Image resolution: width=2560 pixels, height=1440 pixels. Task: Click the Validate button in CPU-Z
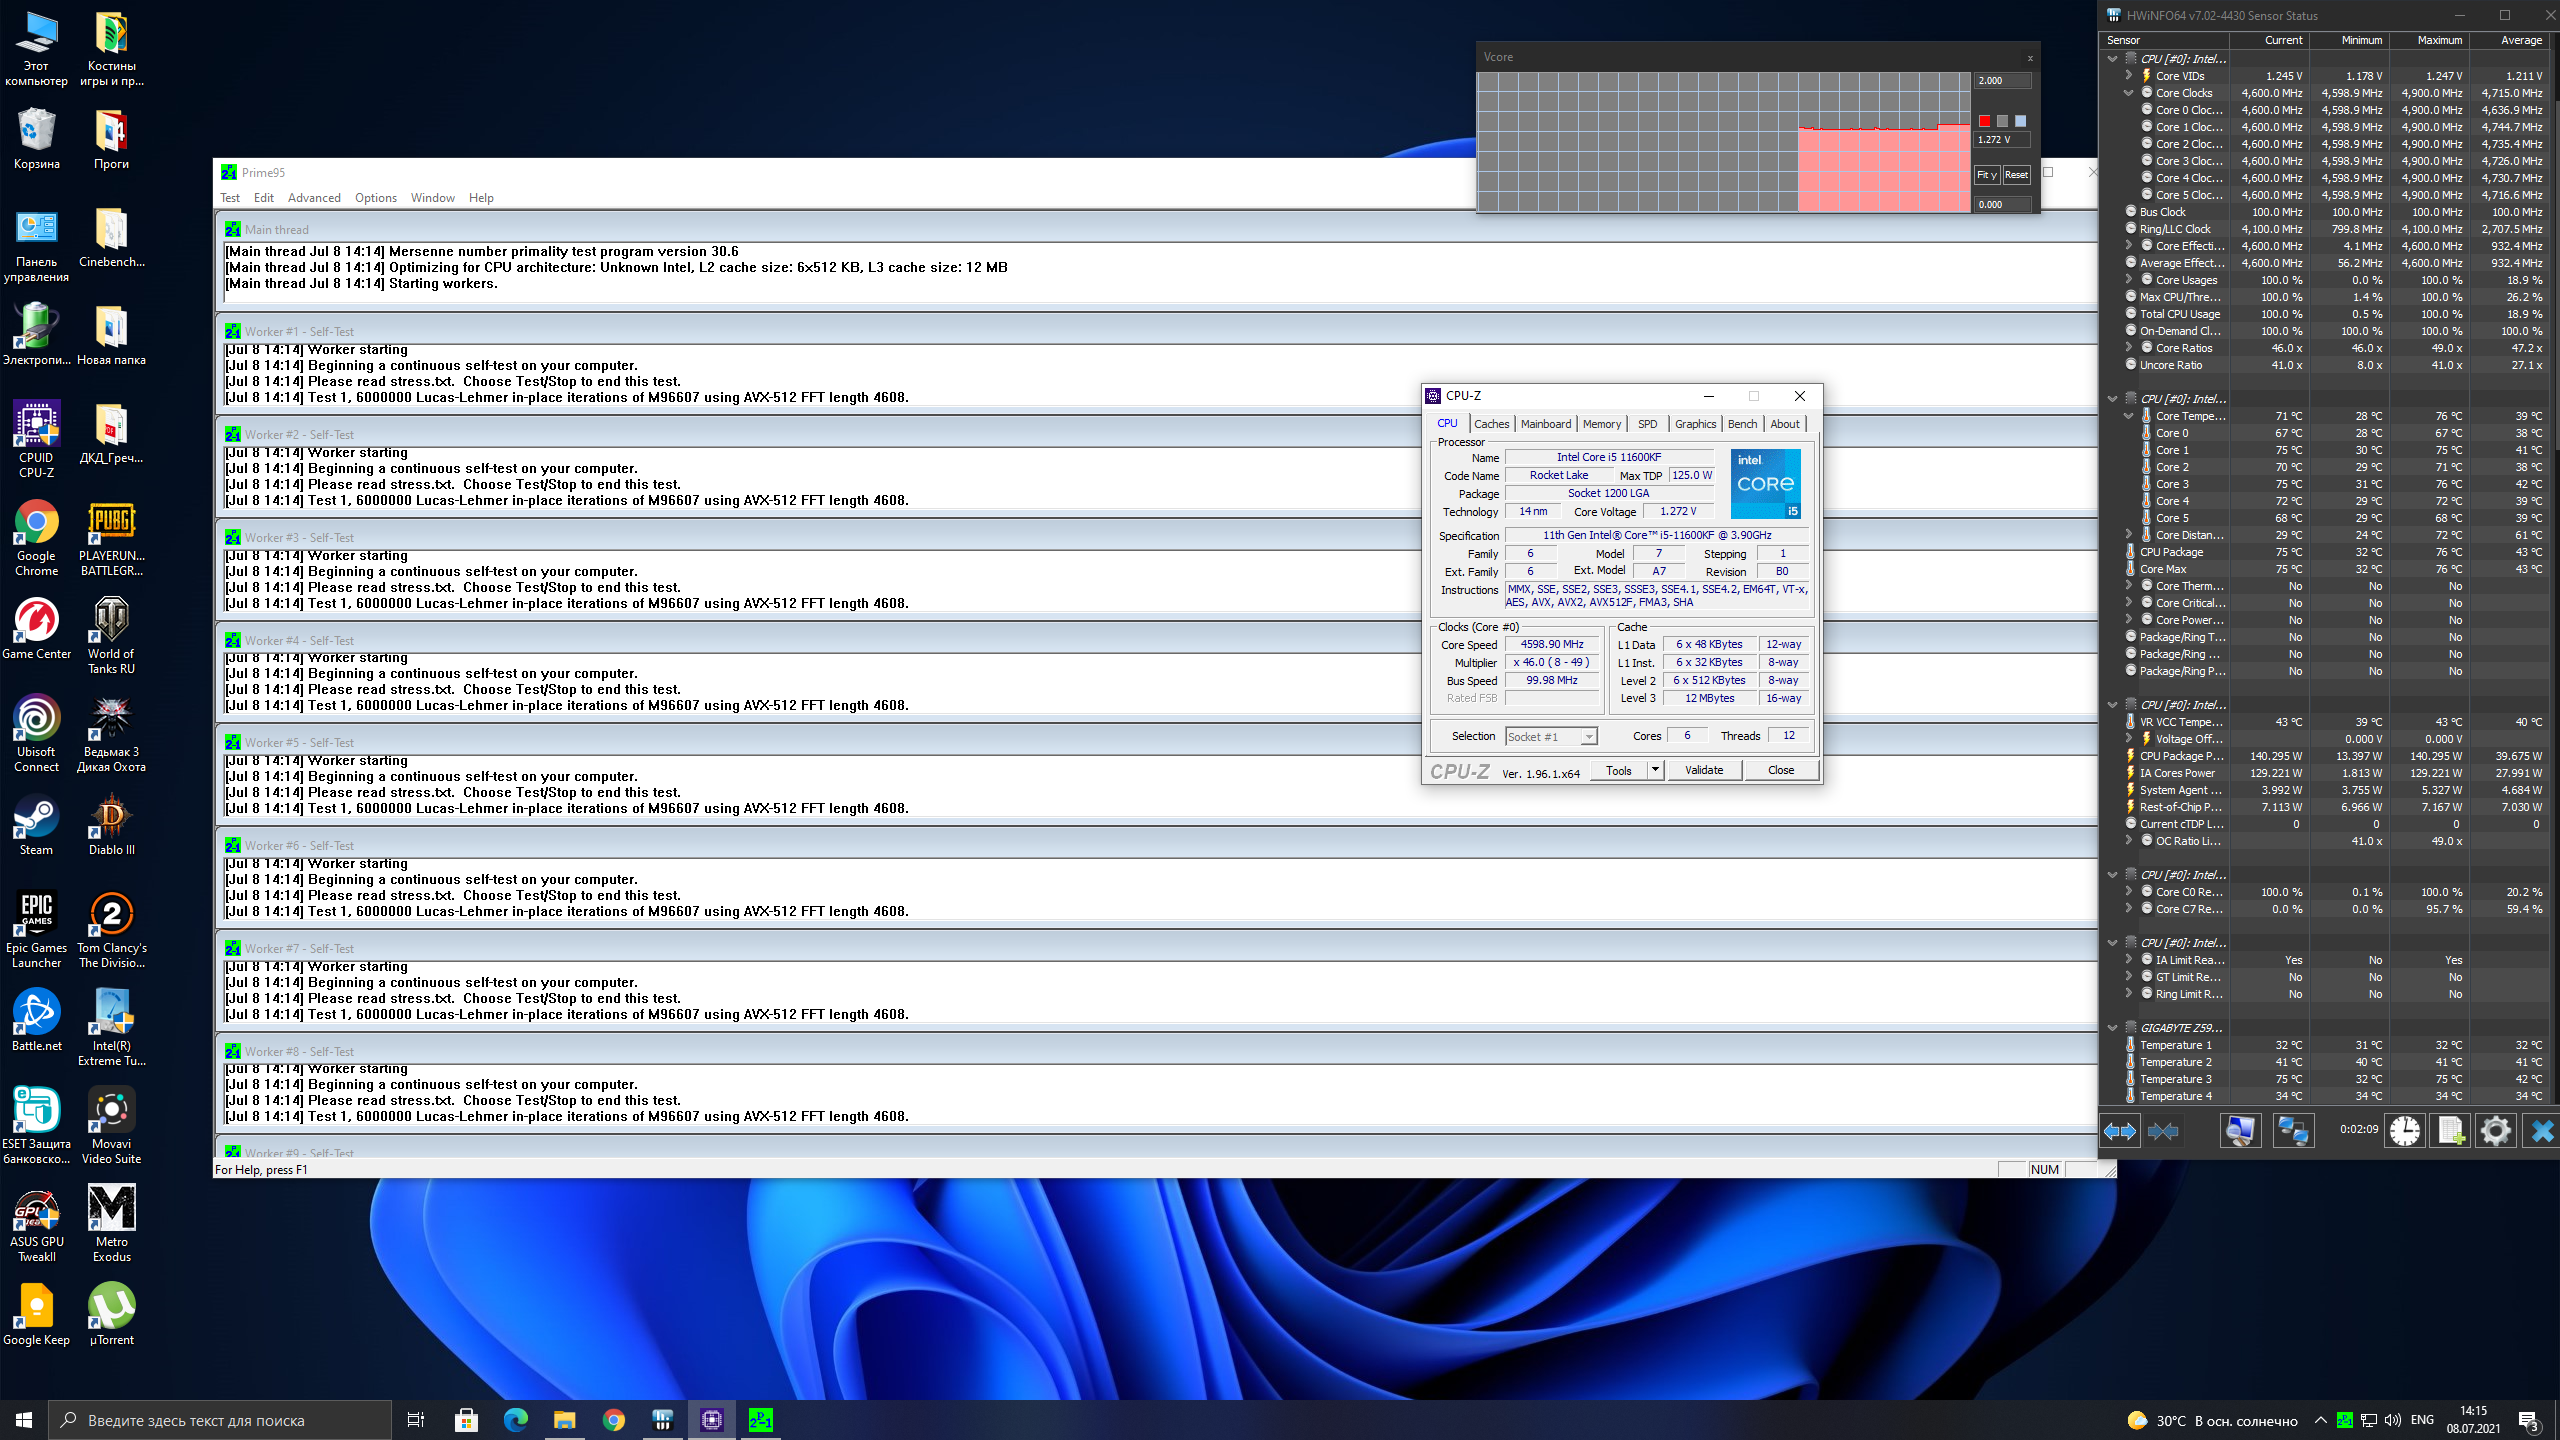click(1704, 770)
